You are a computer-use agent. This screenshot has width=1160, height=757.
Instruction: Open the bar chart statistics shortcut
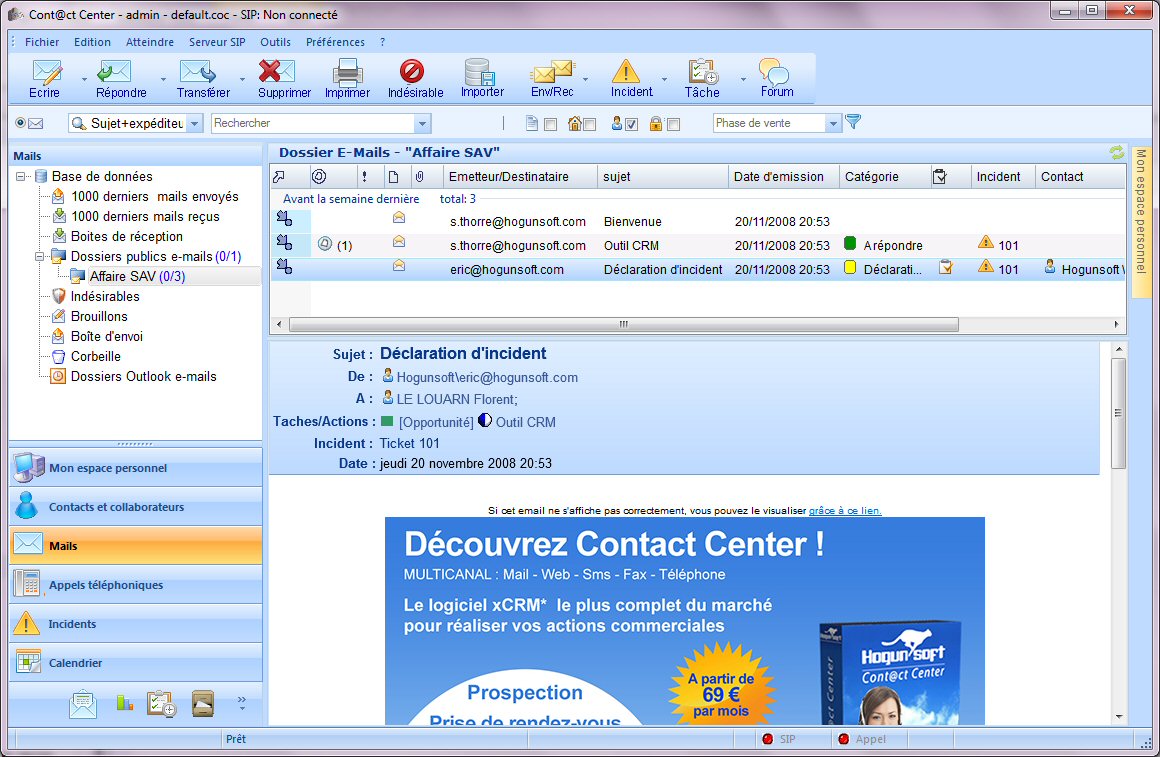click(x=124, y=702)
